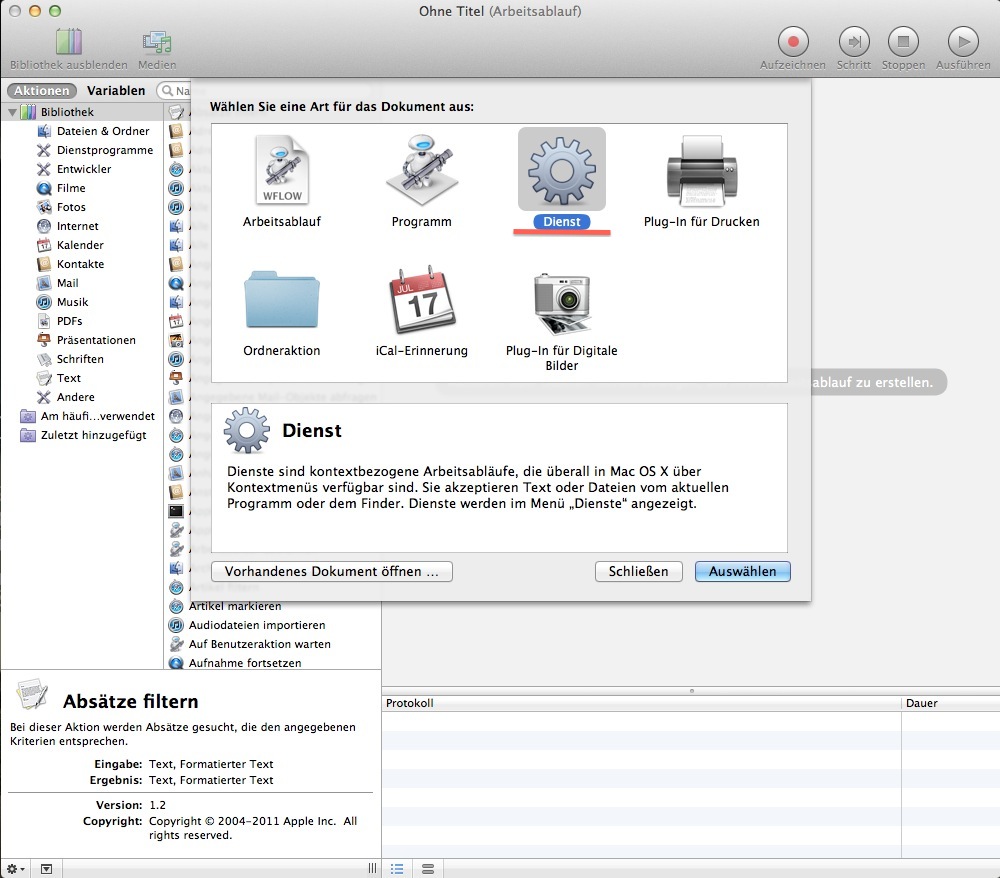This screenshot has width=1000, height=878.
Task: Select the Arbeitsablauf document type icon
Action: click(282, 172)
